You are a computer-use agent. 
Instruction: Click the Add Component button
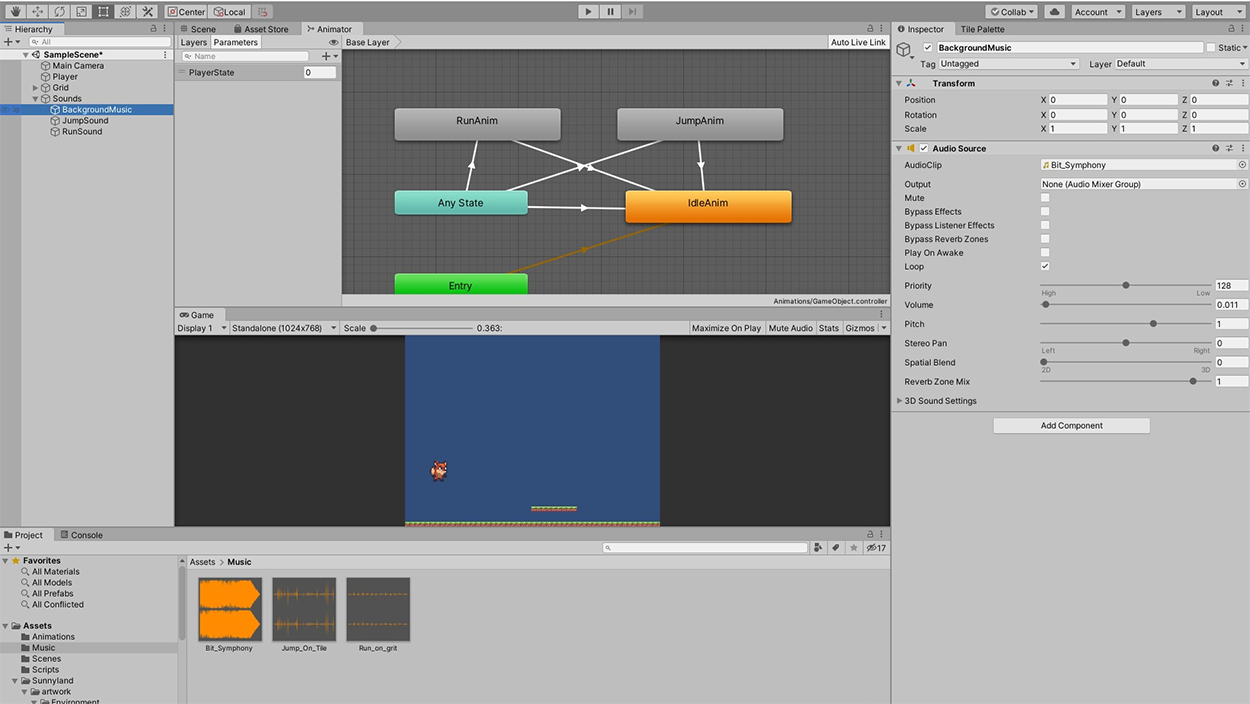tap(1071, 426)
